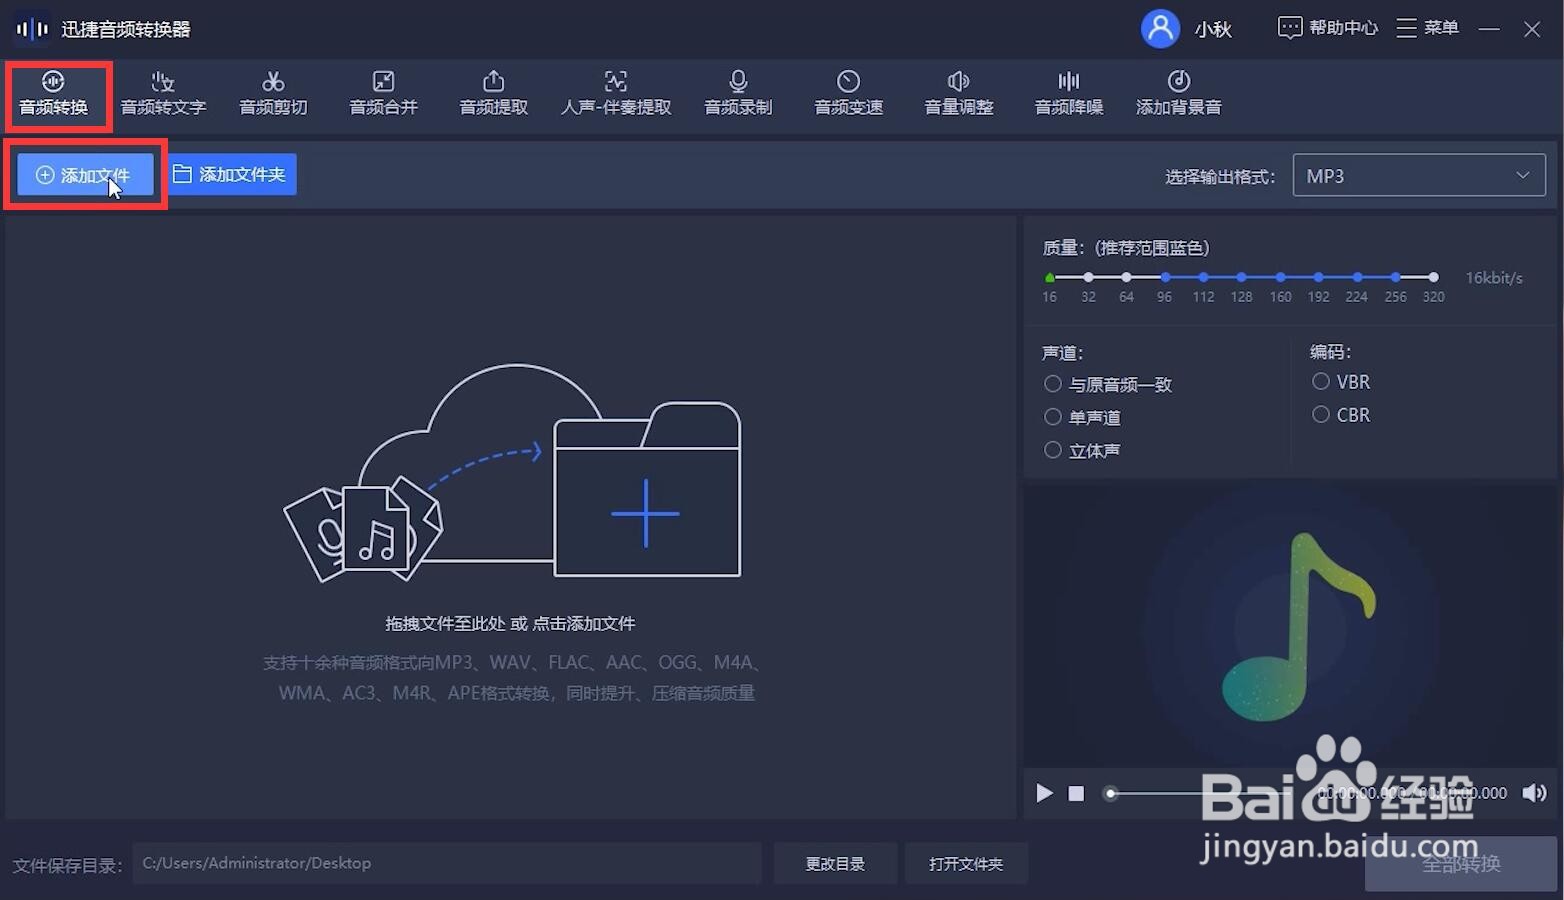Viewport: 1564px width, 900px height.
Task: Click the play button in preview player
Action: click(1044, 793)
